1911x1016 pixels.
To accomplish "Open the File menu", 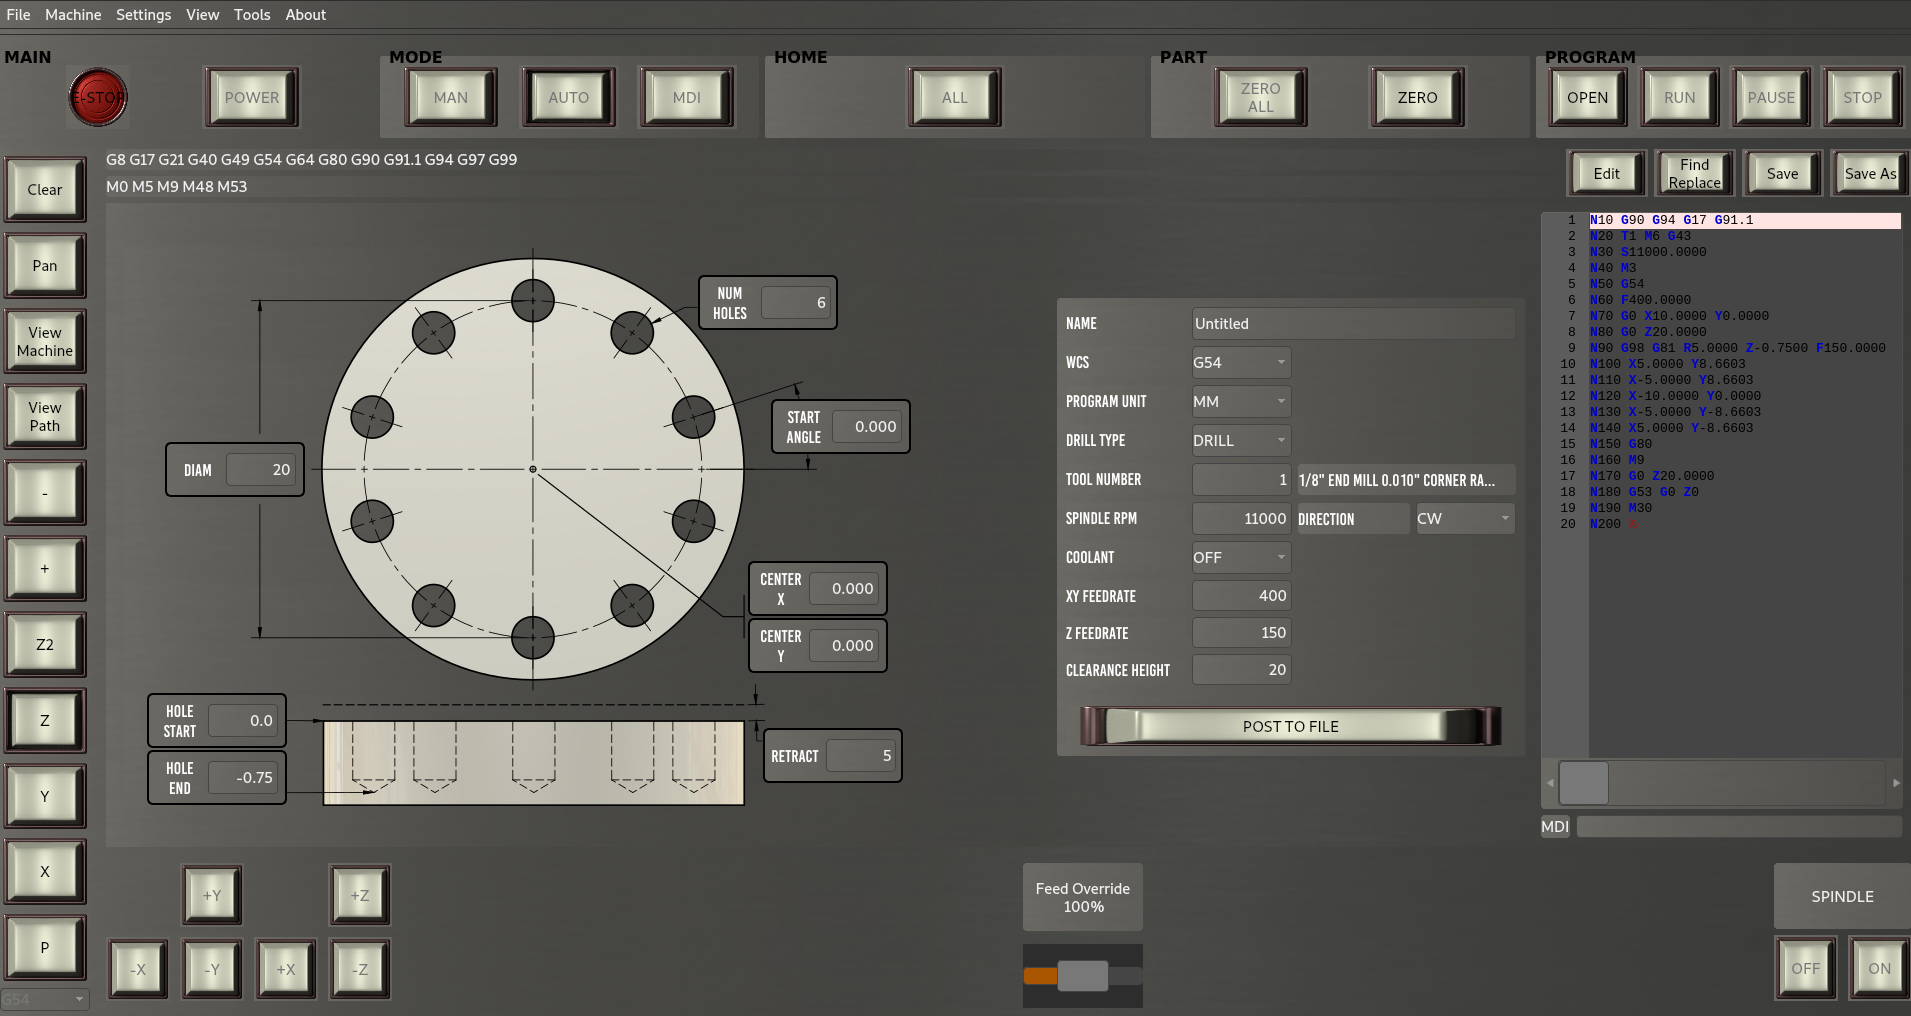I will click(18, 15).
